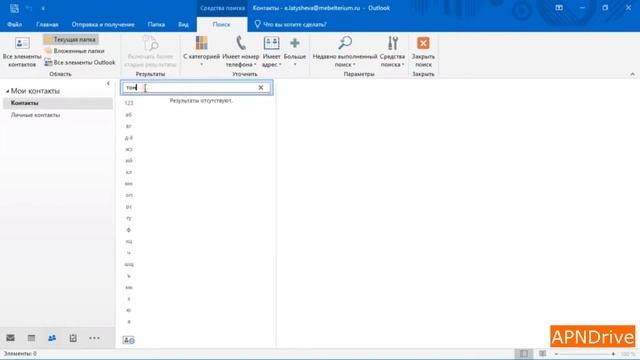Click the send/receive quick access icon

[14, 8]
